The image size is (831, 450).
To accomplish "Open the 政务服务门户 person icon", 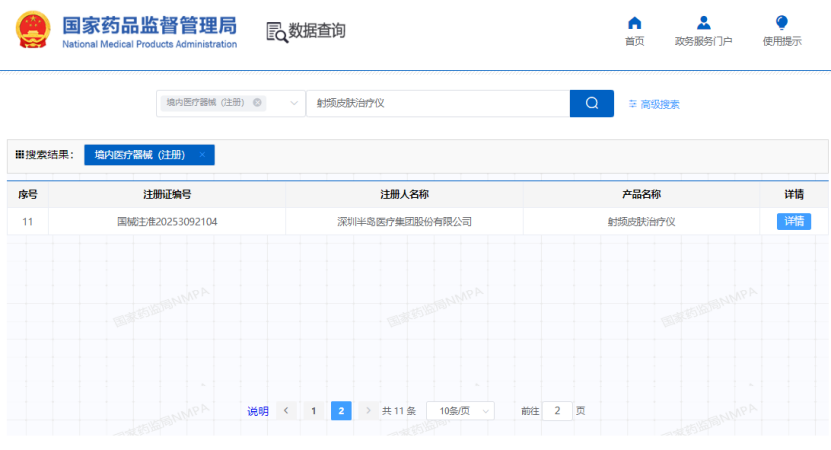I will [x=703, y=23].
